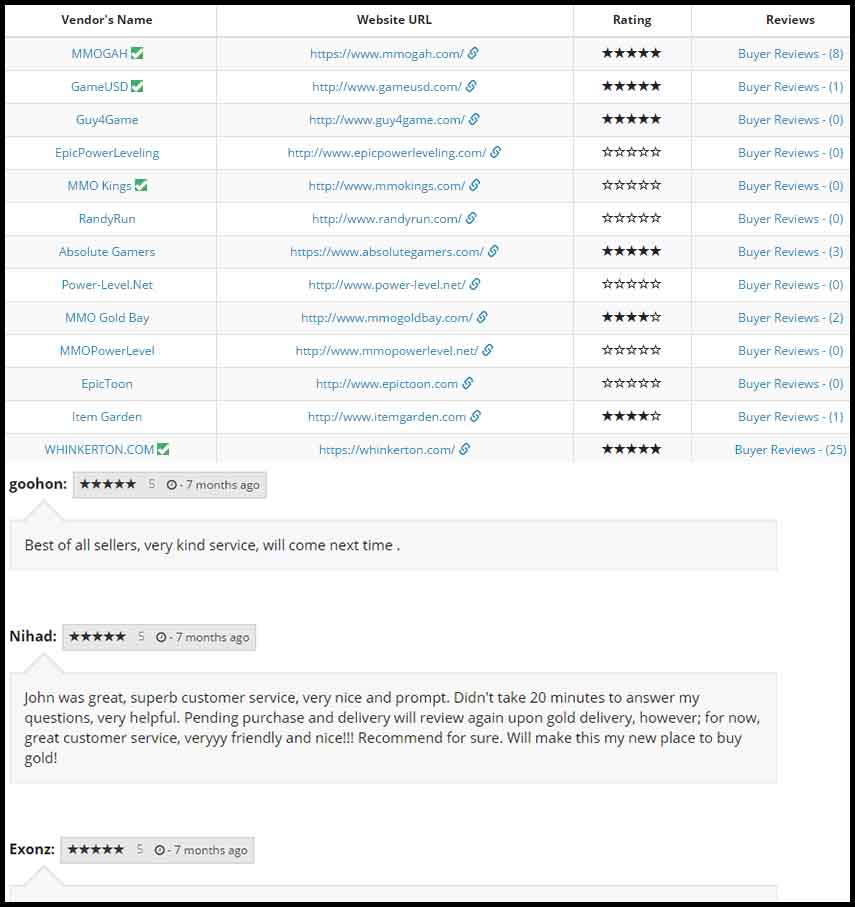Image resolution: width=855 pixels, height=907 pixels.
Task: Click the link icon beside power-level.net URL
Action: click(x=475, y=284)
